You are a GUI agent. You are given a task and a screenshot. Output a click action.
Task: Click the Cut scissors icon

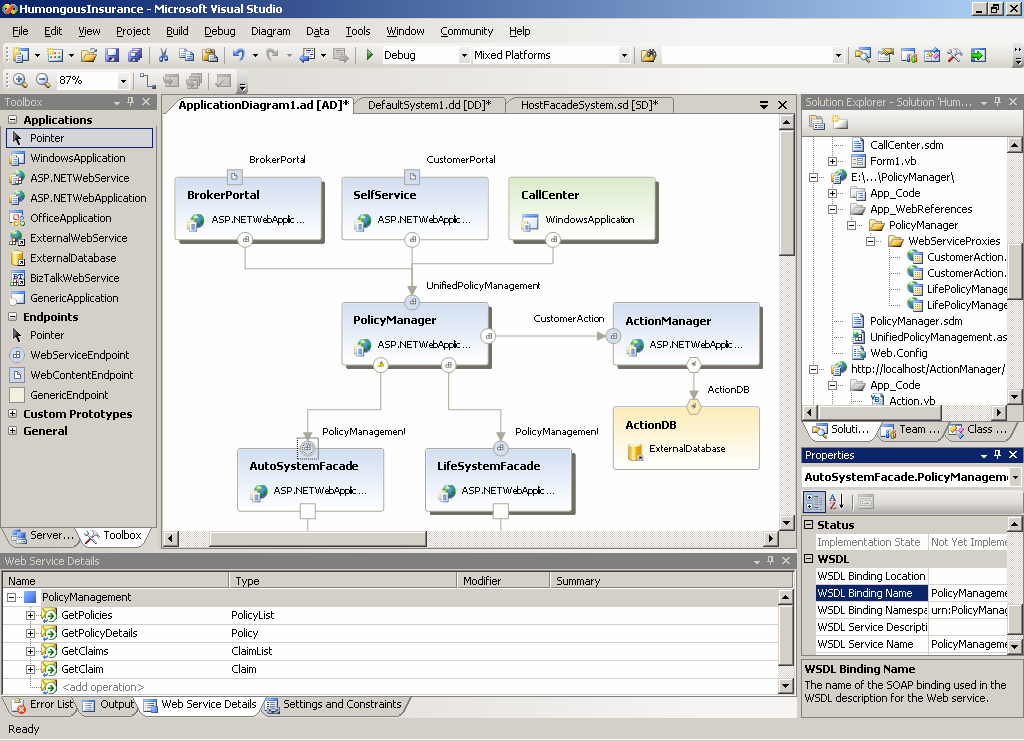click(x=163, y=56)
